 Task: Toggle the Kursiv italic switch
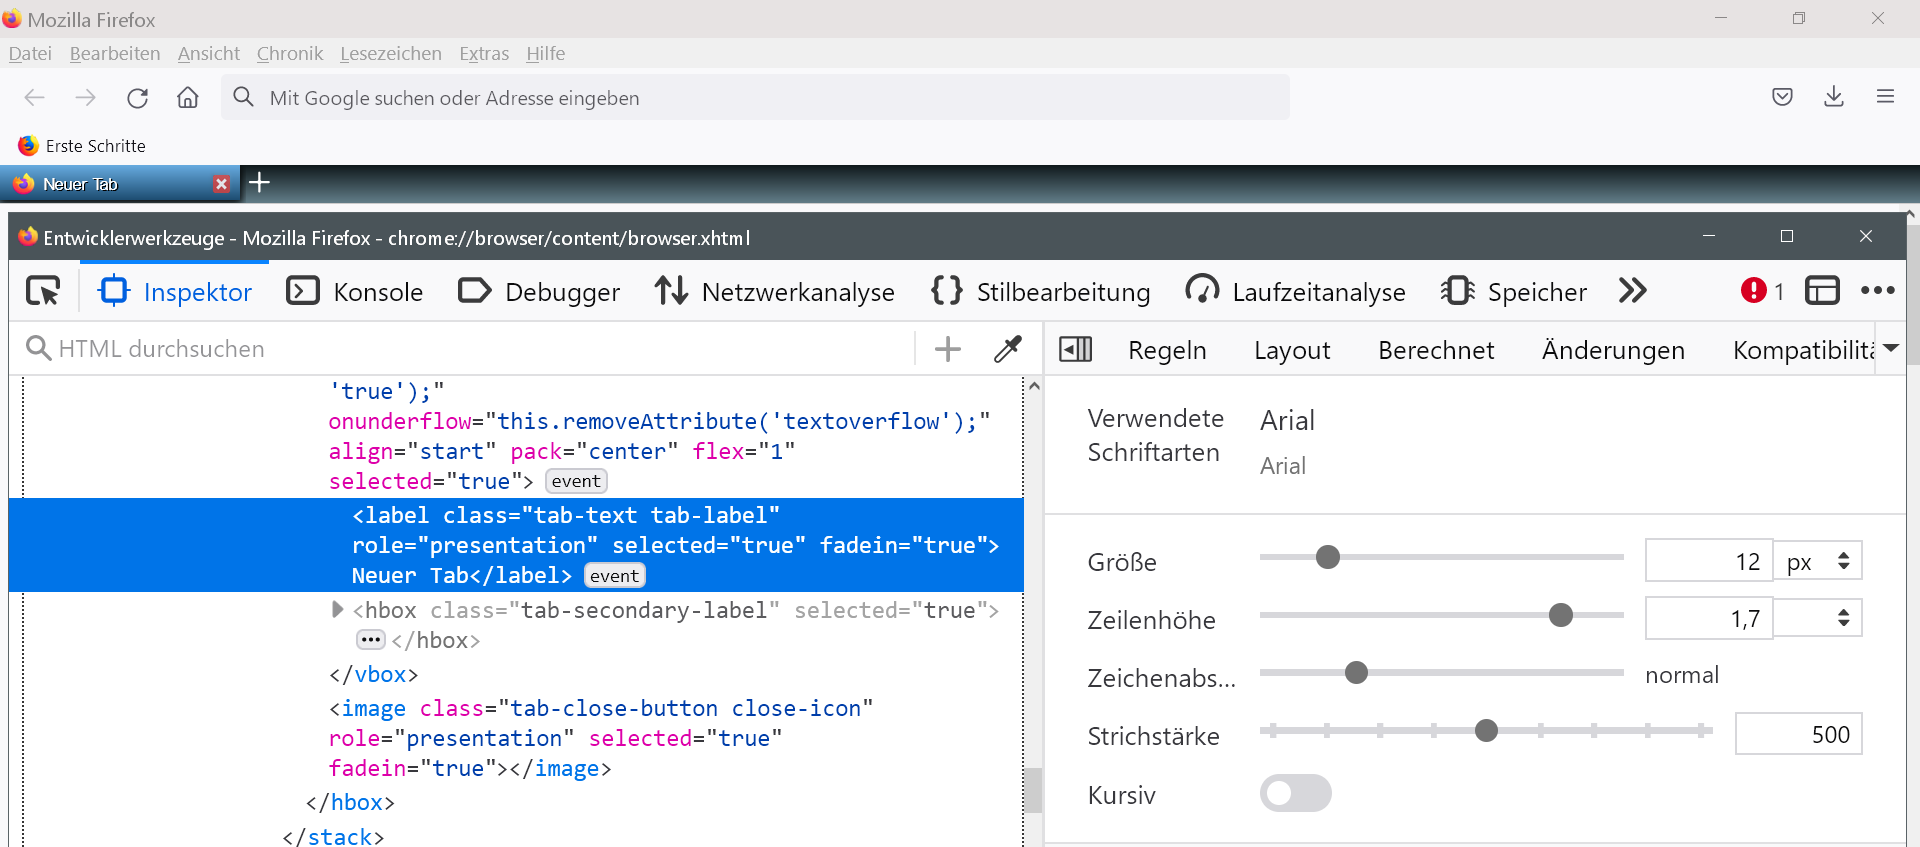coord(1295,794)
